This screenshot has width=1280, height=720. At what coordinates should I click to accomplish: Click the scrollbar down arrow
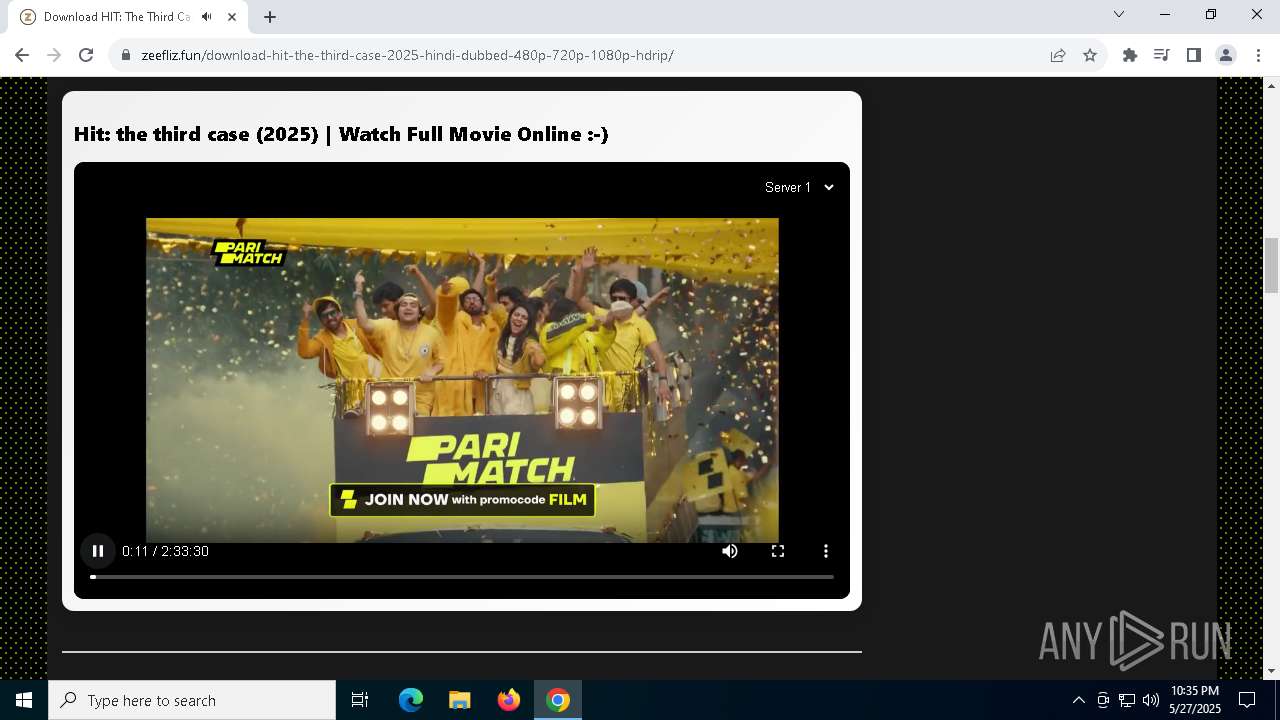pos(1271,671)
